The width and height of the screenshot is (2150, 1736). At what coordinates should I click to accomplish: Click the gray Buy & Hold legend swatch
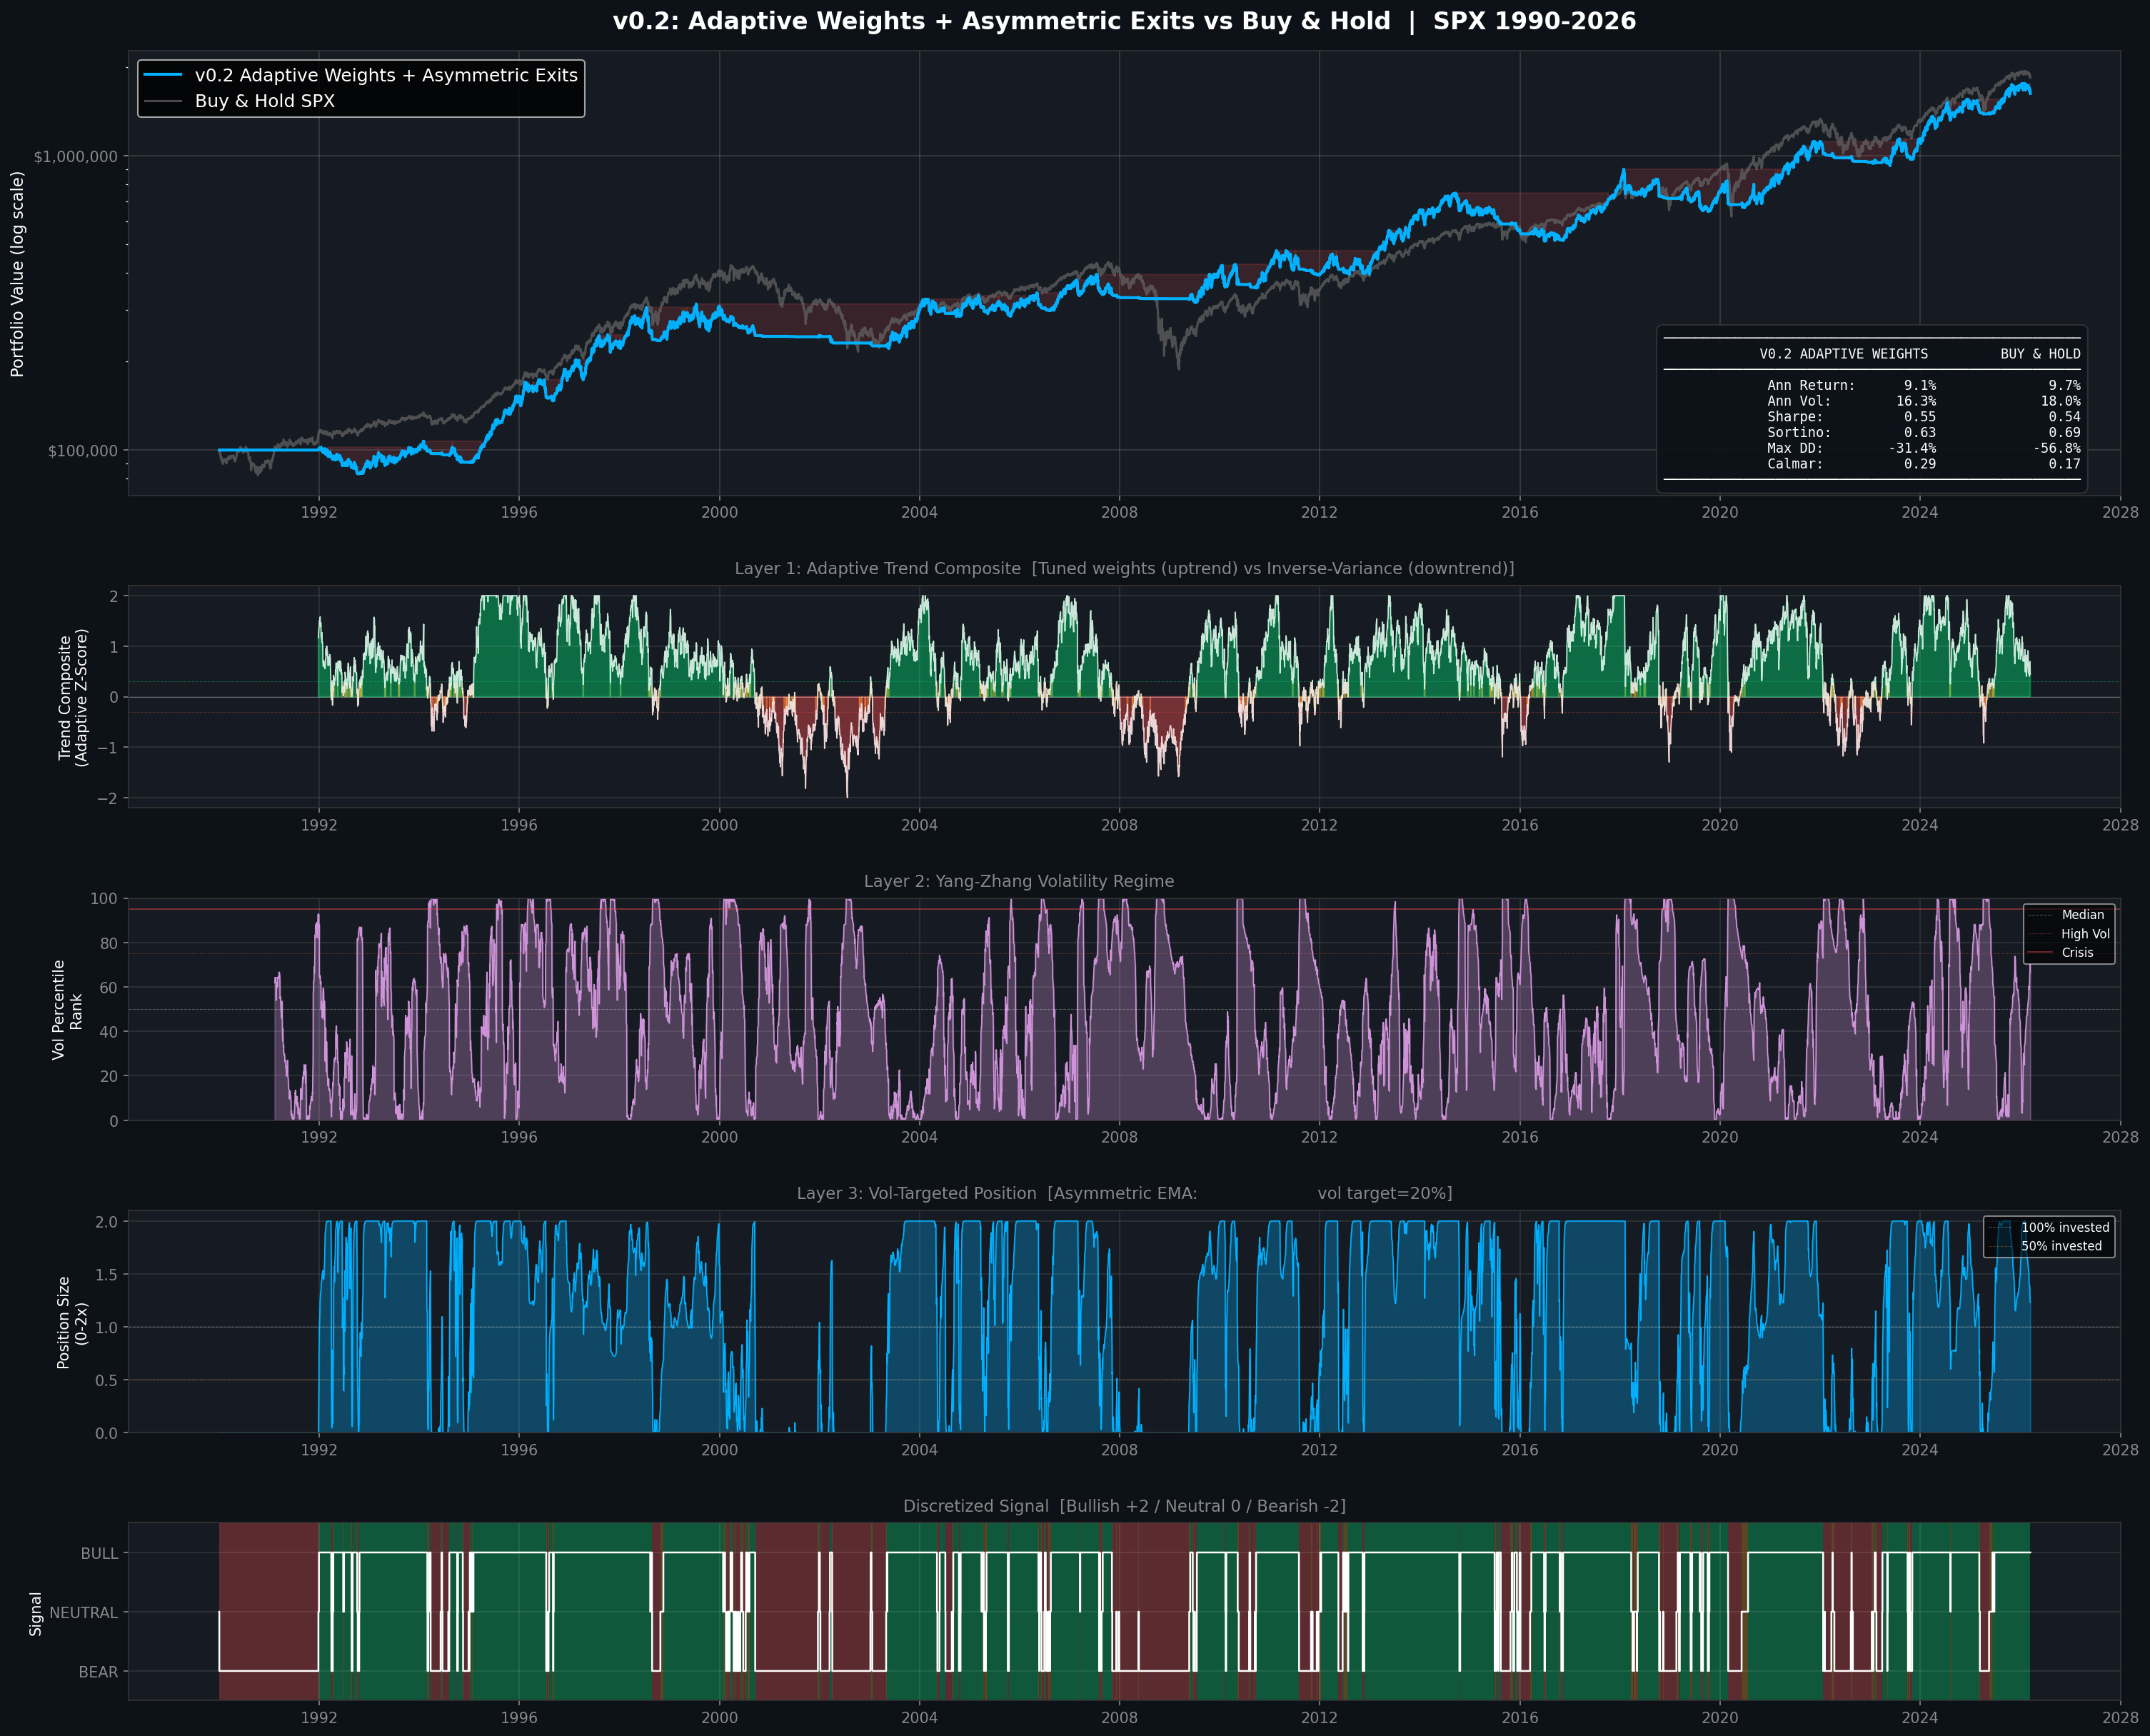[x=163, y=101]
